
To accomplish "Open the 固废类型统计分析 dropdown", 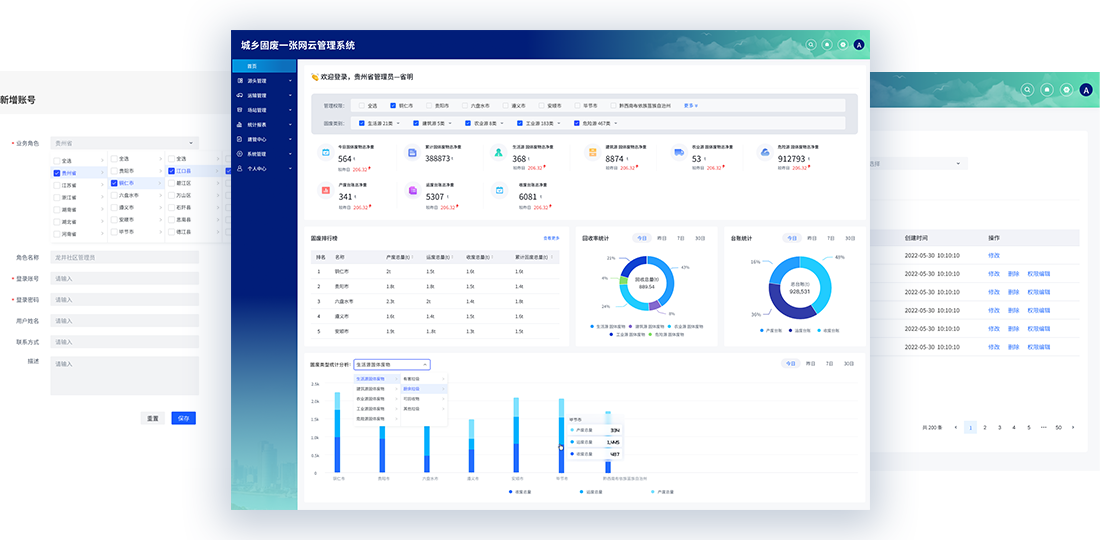I will point(391,364).
